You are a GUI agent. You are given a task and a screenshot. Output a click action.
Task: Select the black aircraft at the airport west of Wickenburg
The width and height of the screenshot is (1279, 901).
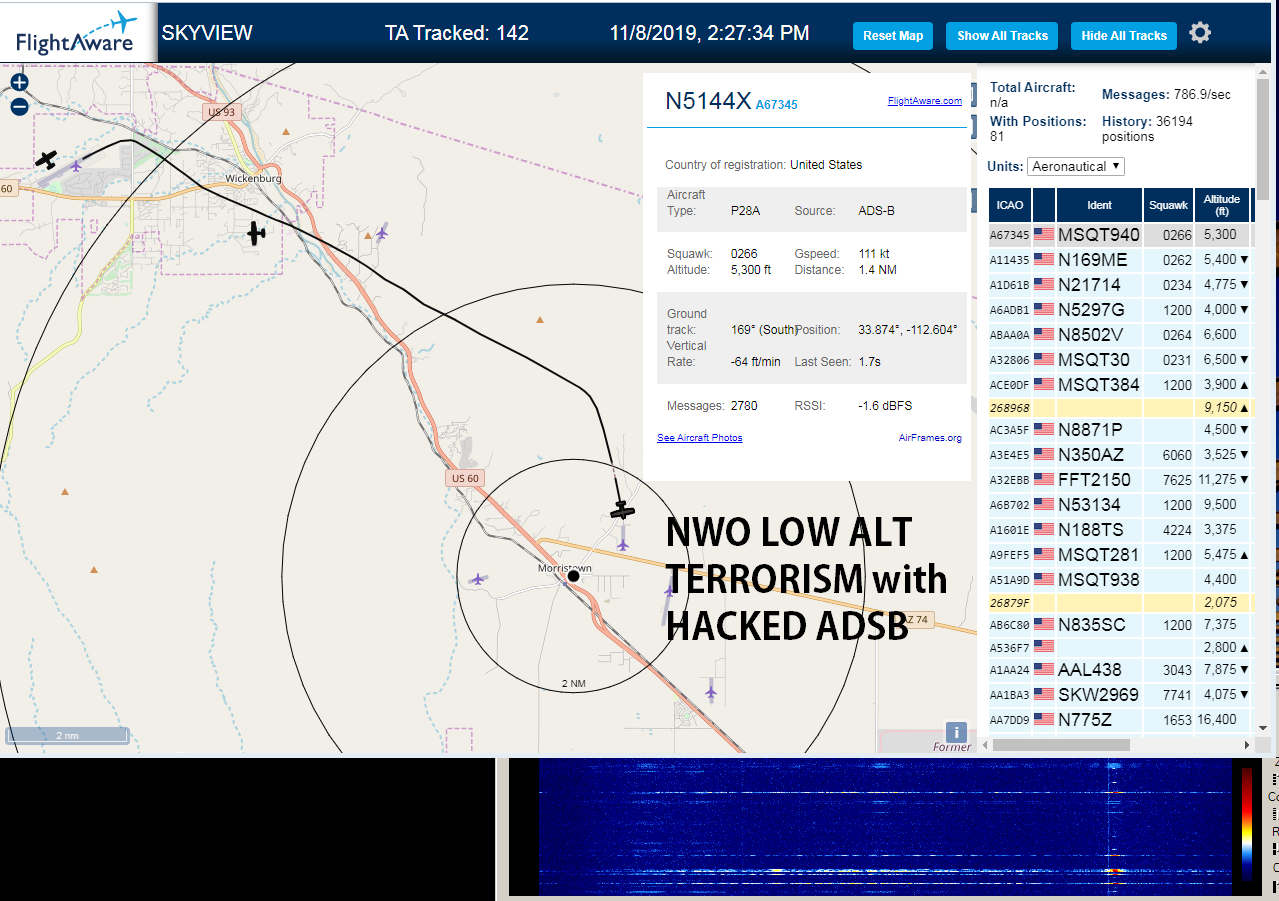point(46,158)
